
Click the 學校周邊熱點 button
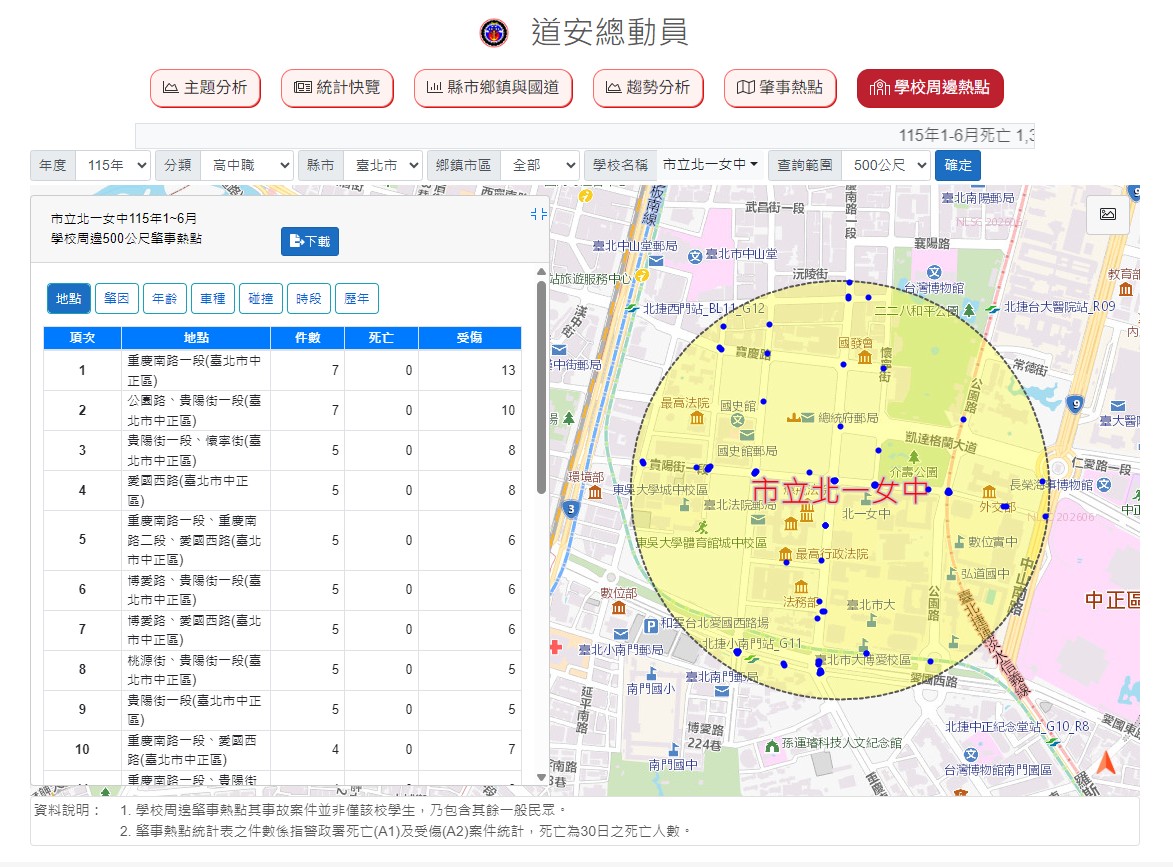pyautogui.click(x=930, y=88)
